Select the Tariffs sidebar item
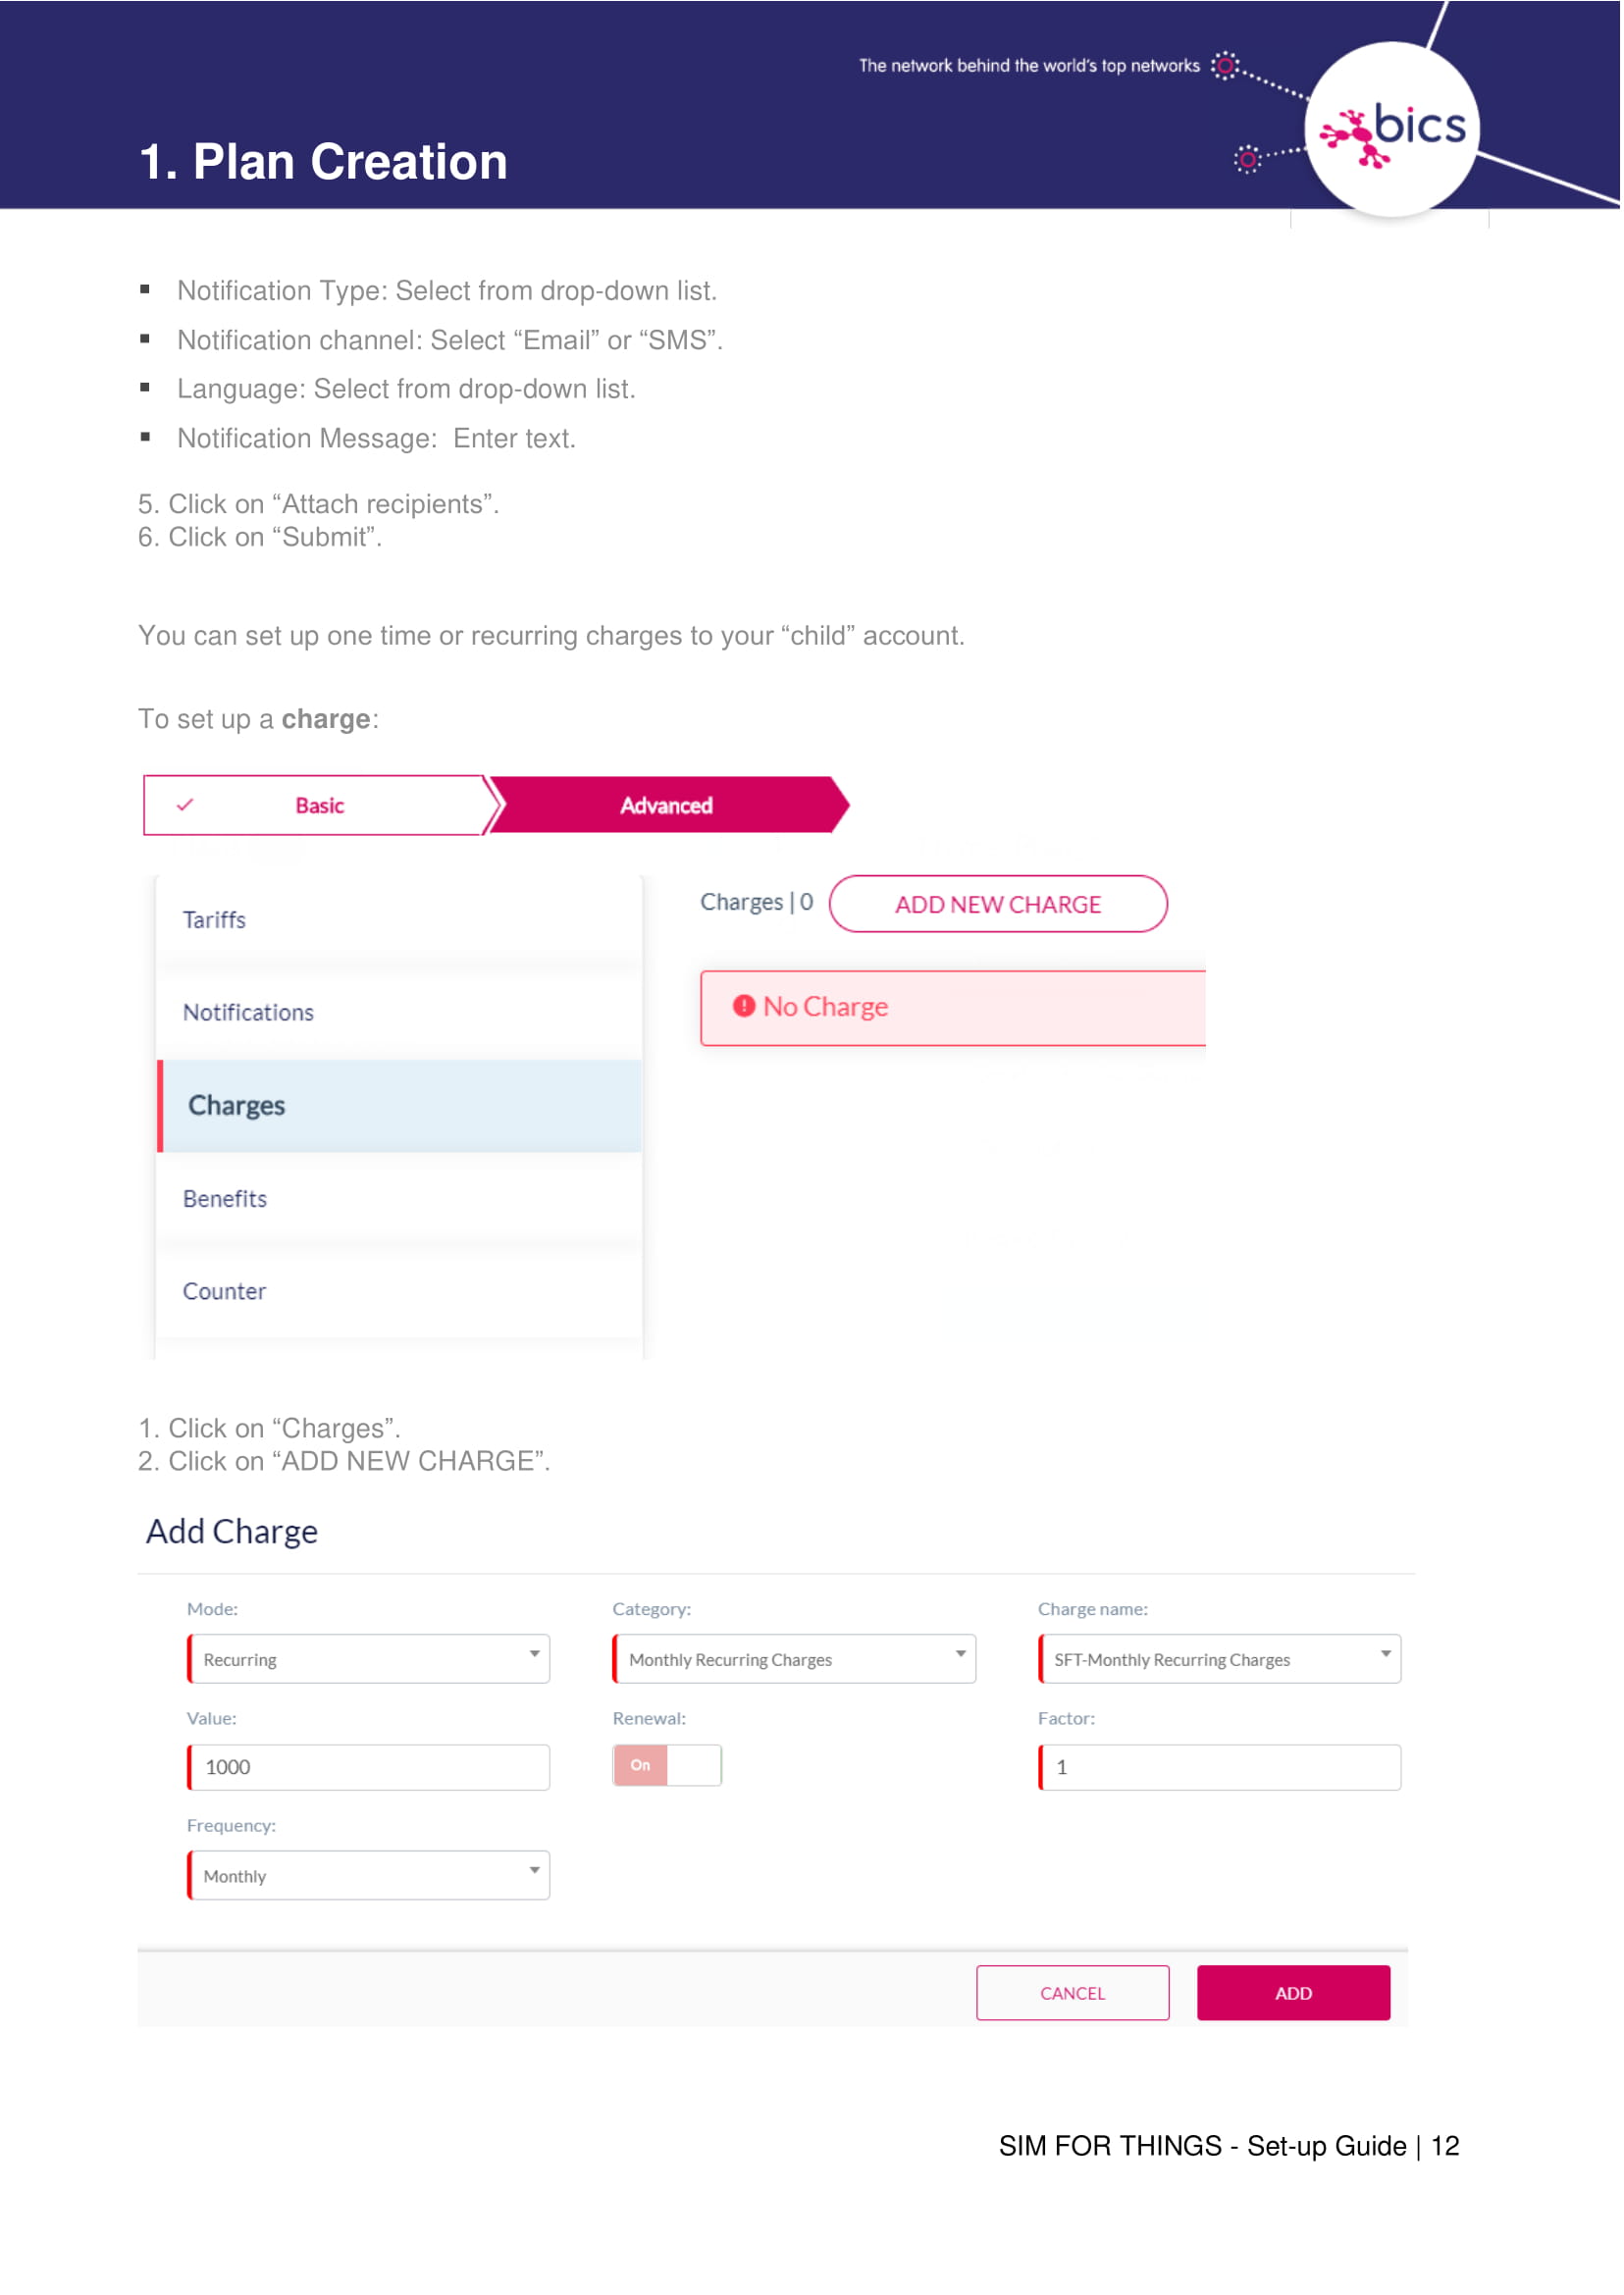Screen dimensions: 1624x2295 coord(215,919)
